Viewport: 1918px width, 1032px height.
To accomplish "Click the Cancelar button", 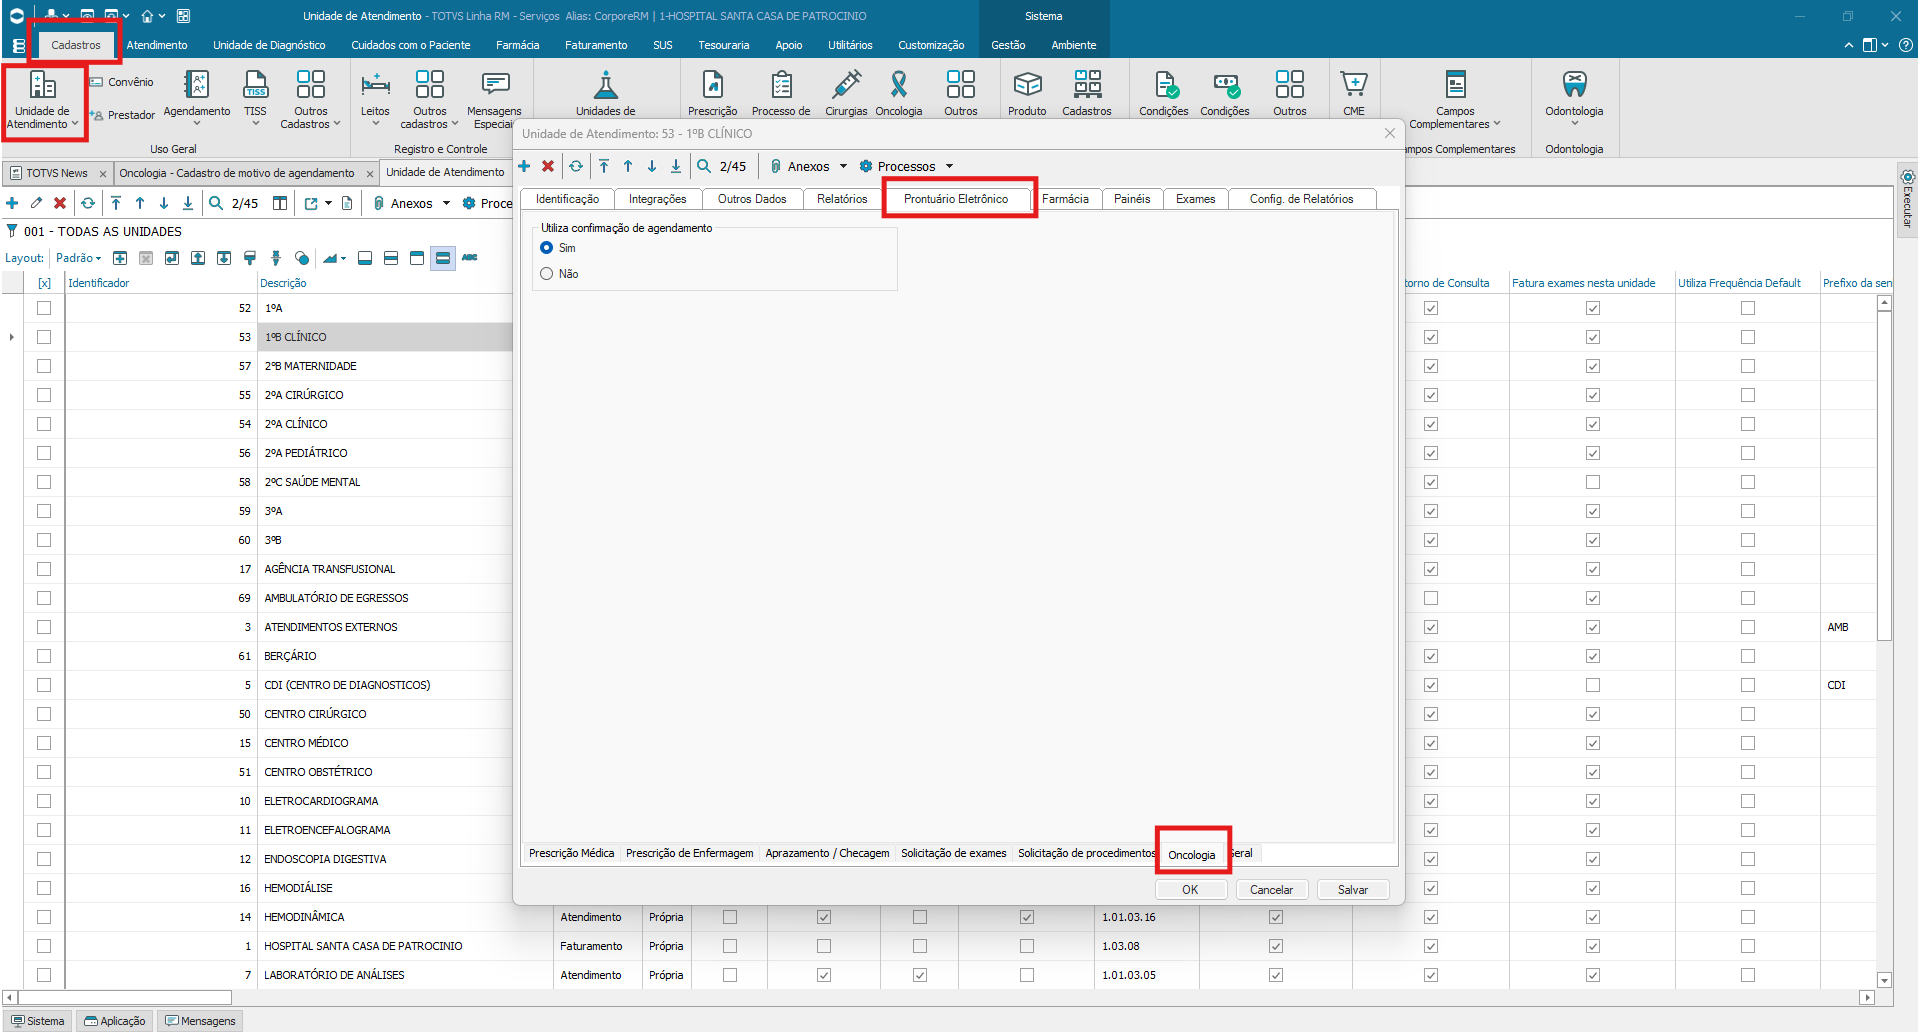I will pyautogui.click(x=1271, y=890).
